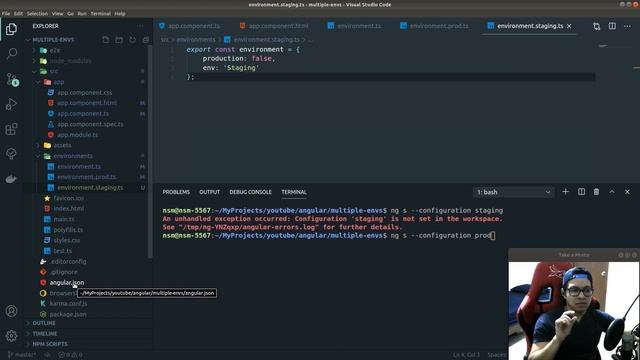Switch to DEBUG CONSOLE panel tab
This screenshot has width=640, height=360.
click(x=250, y=192)
